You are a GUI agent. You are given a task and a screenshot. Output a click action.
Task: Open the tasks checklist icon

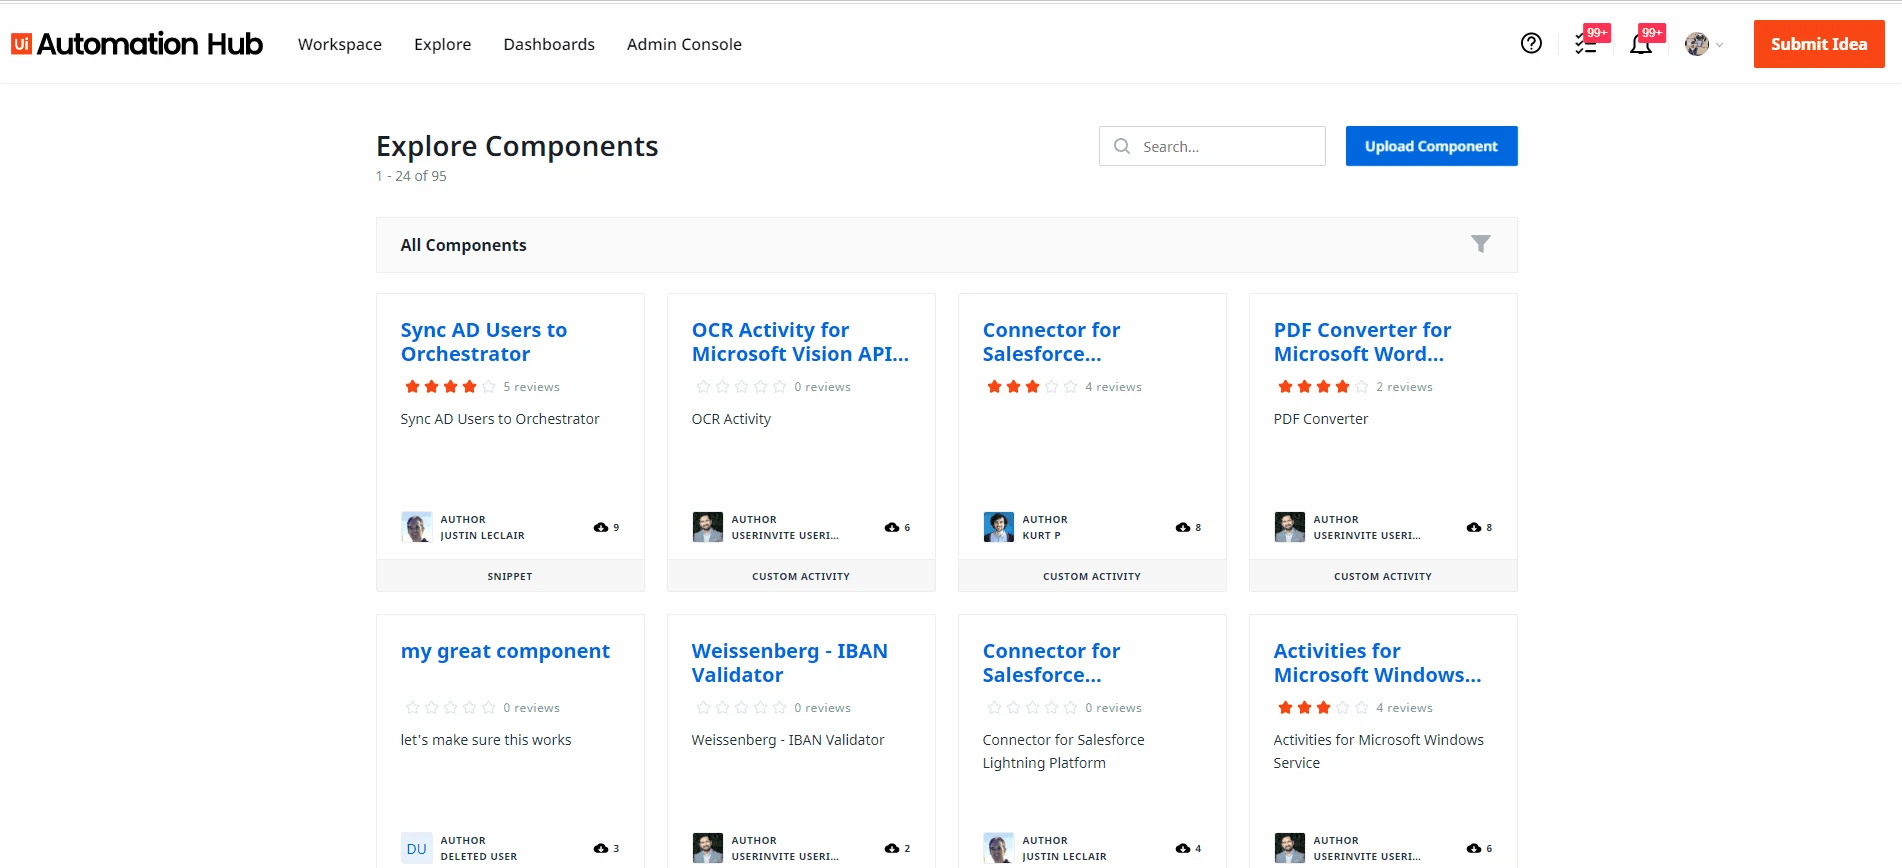coord(1586,43)
